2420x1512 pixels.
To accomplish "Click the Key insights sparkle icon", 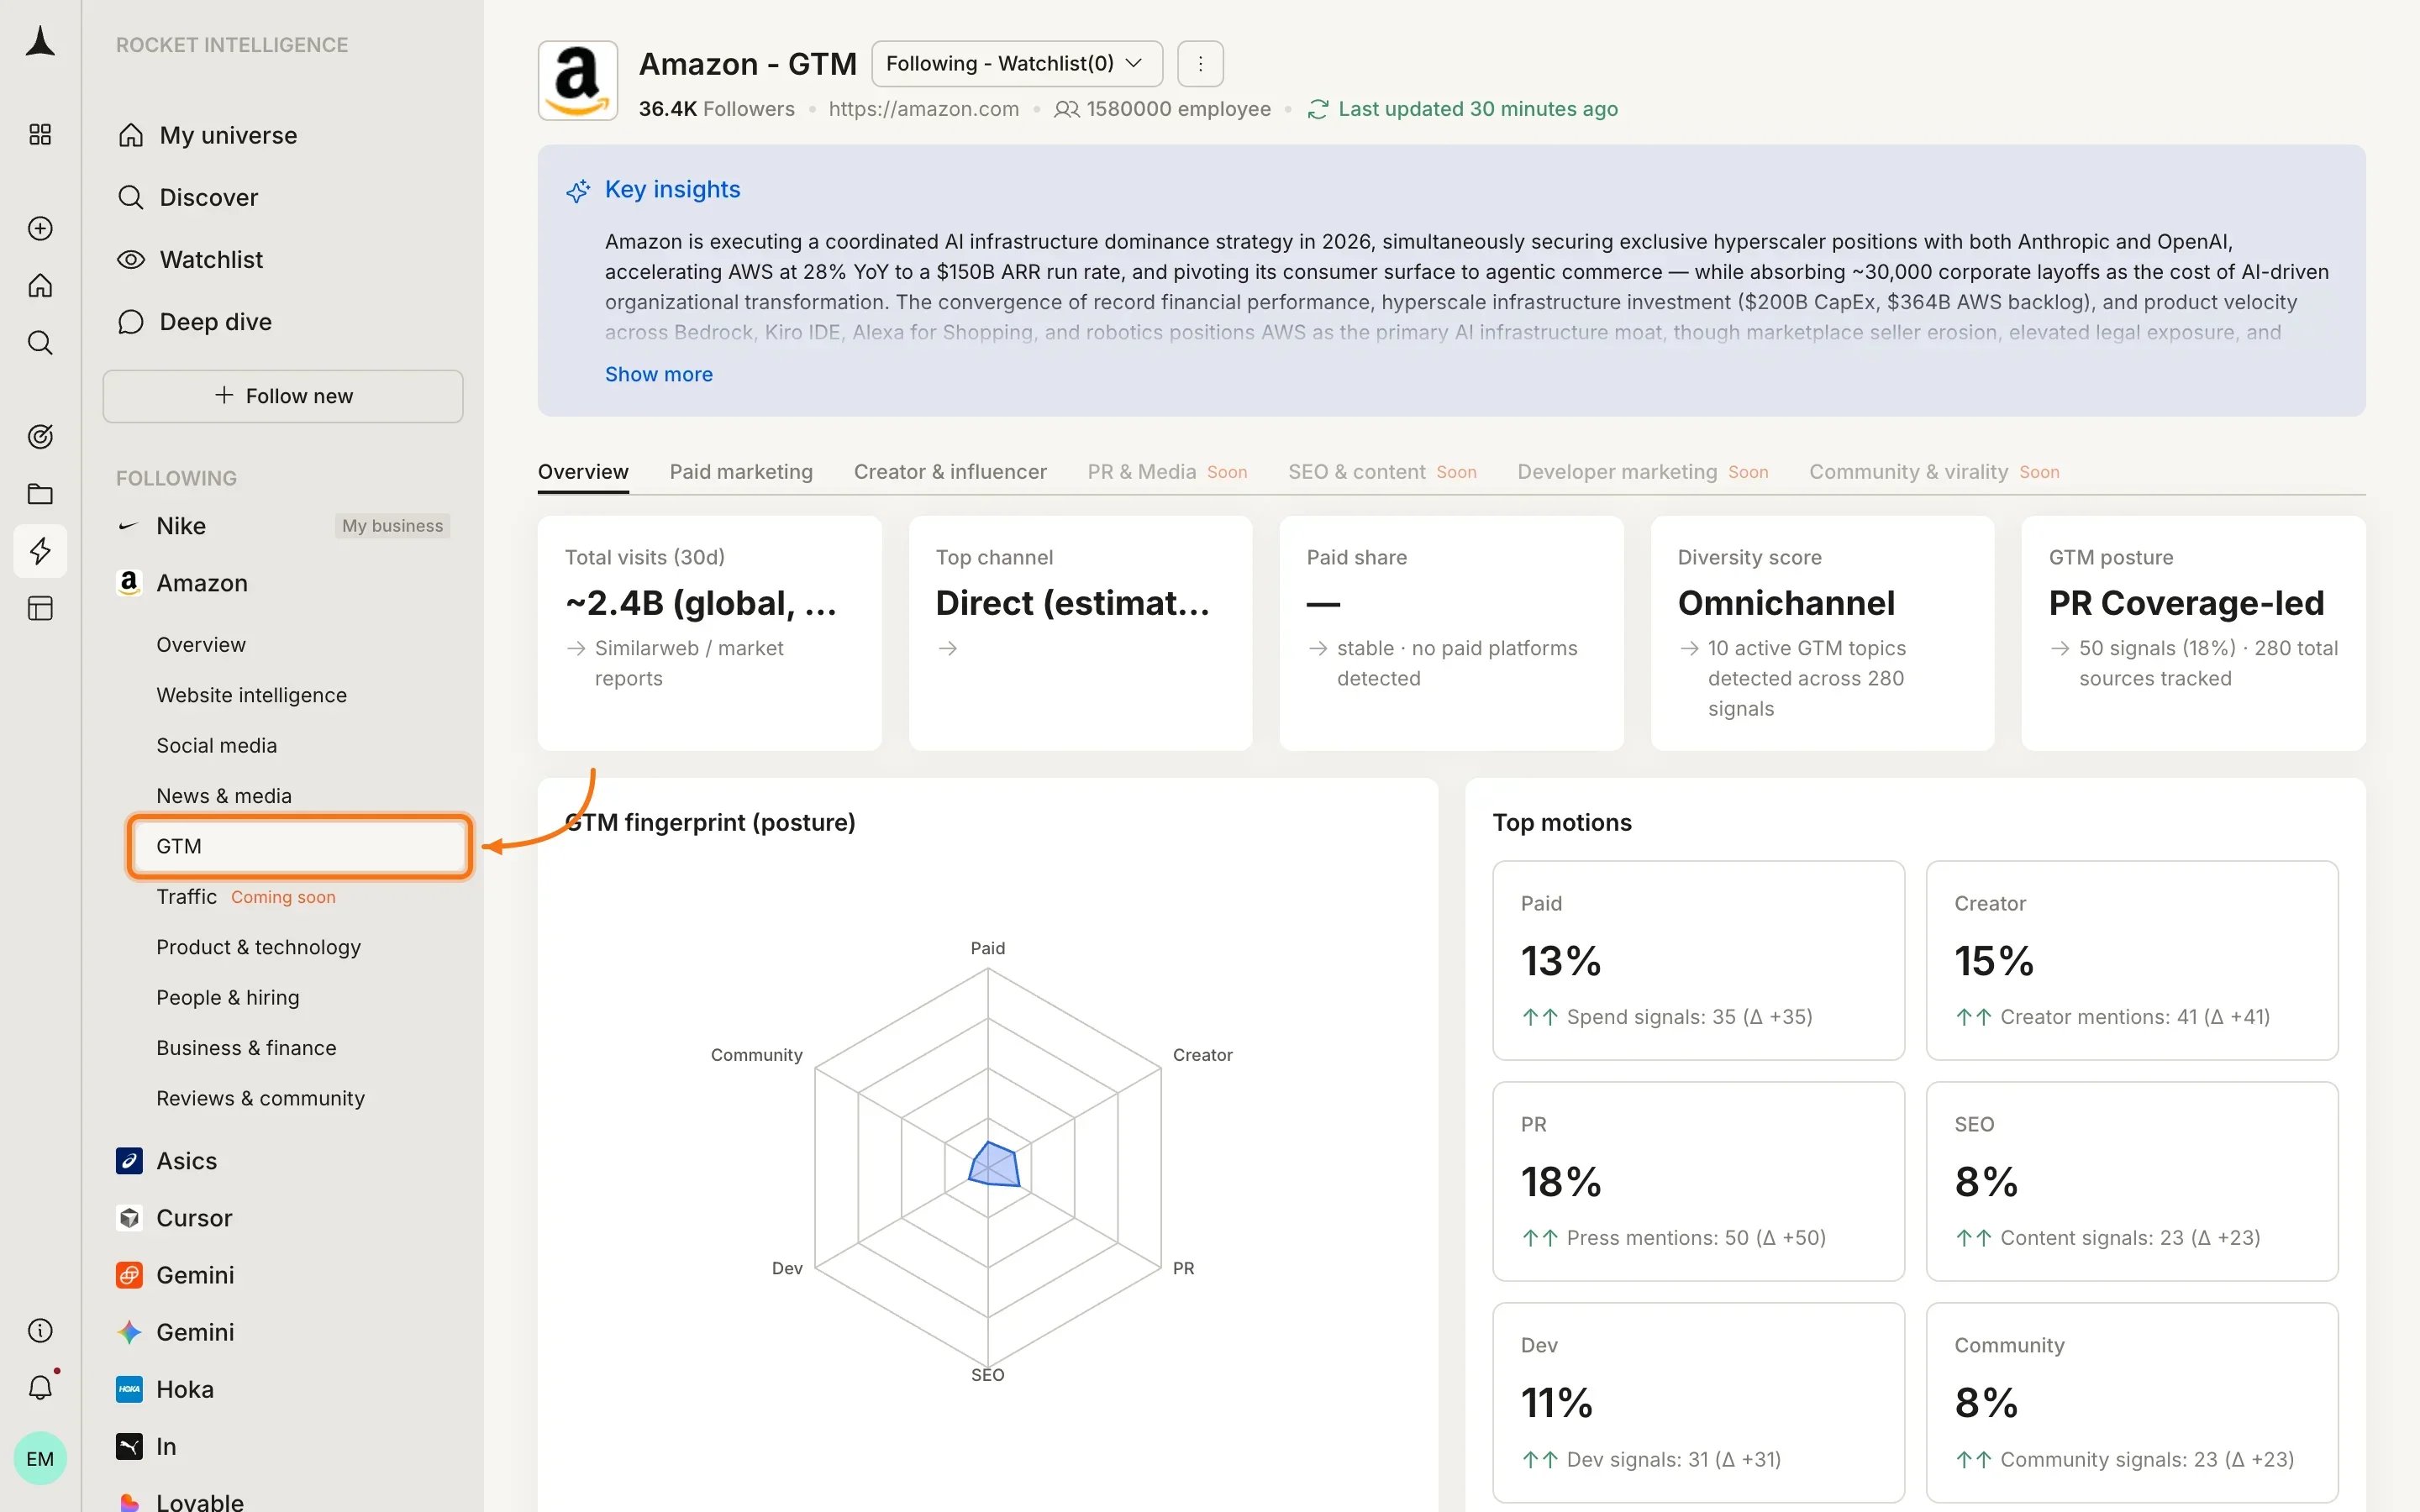I will tap(578, 190).
